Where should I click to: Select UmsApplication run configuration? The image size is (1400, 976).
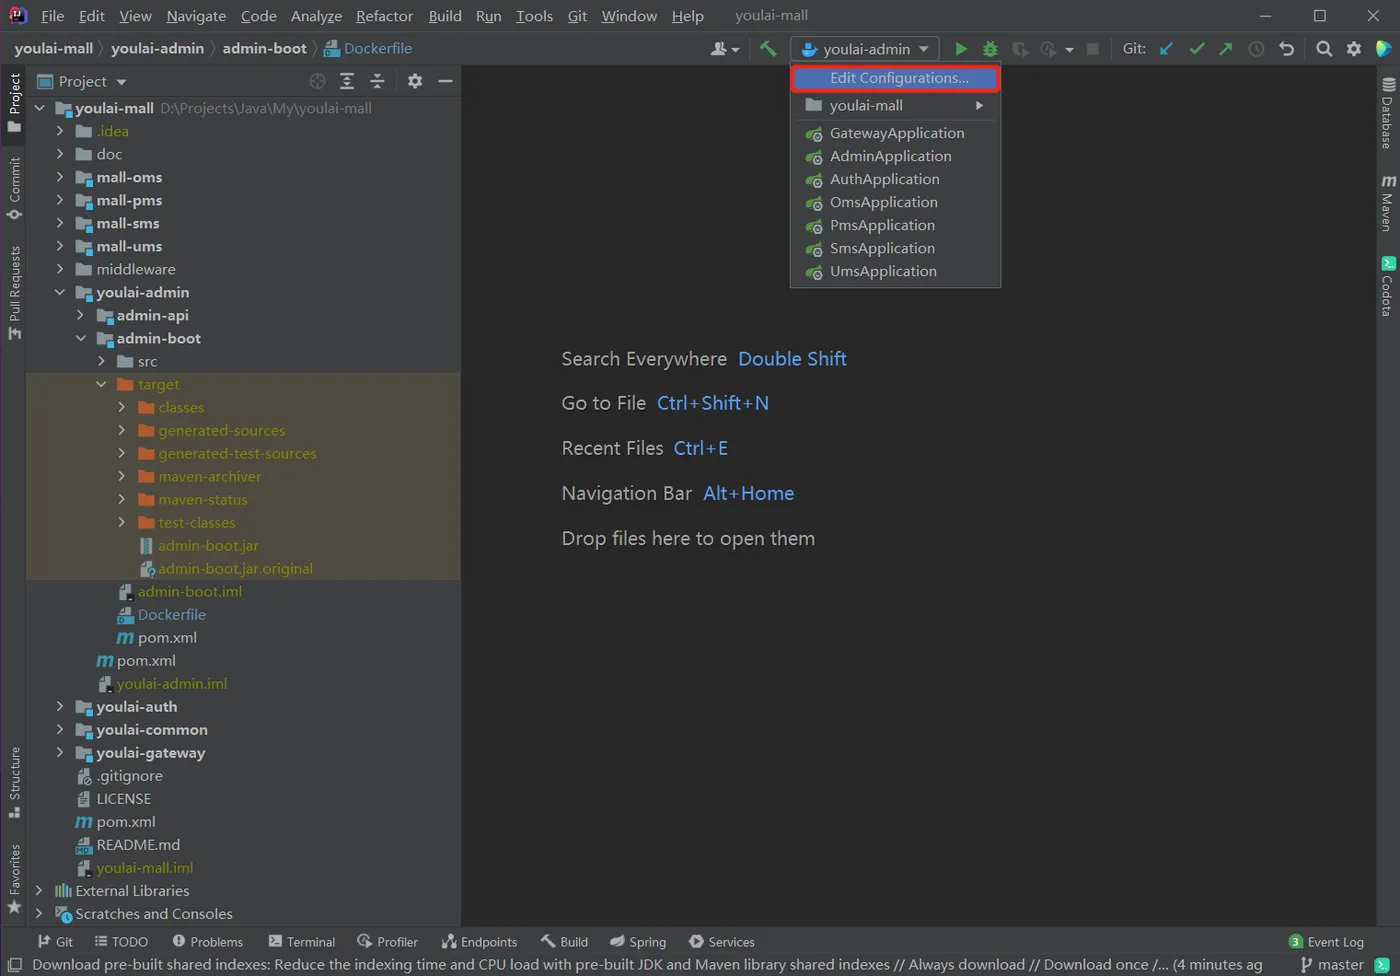(895, 271)
